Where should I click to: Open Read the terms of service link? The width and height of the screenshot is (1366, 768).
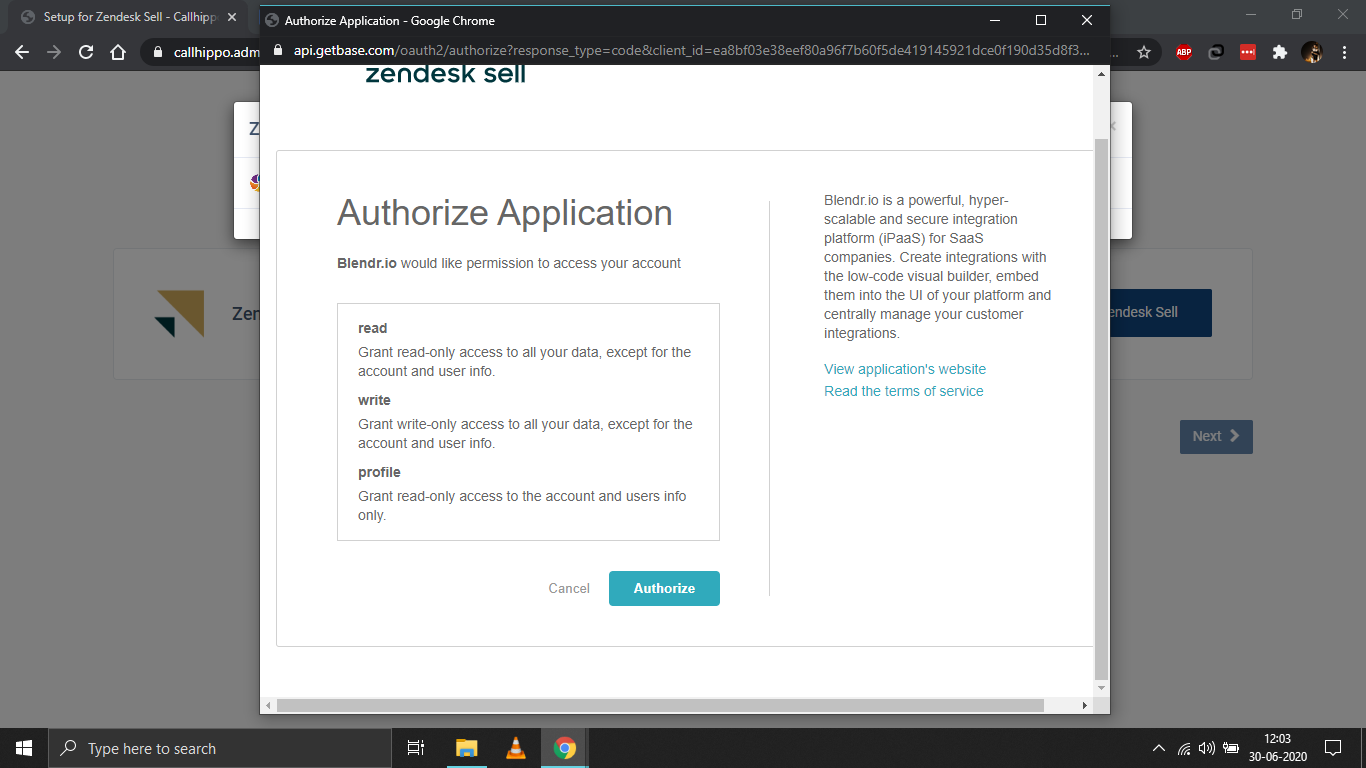(904, 391)
